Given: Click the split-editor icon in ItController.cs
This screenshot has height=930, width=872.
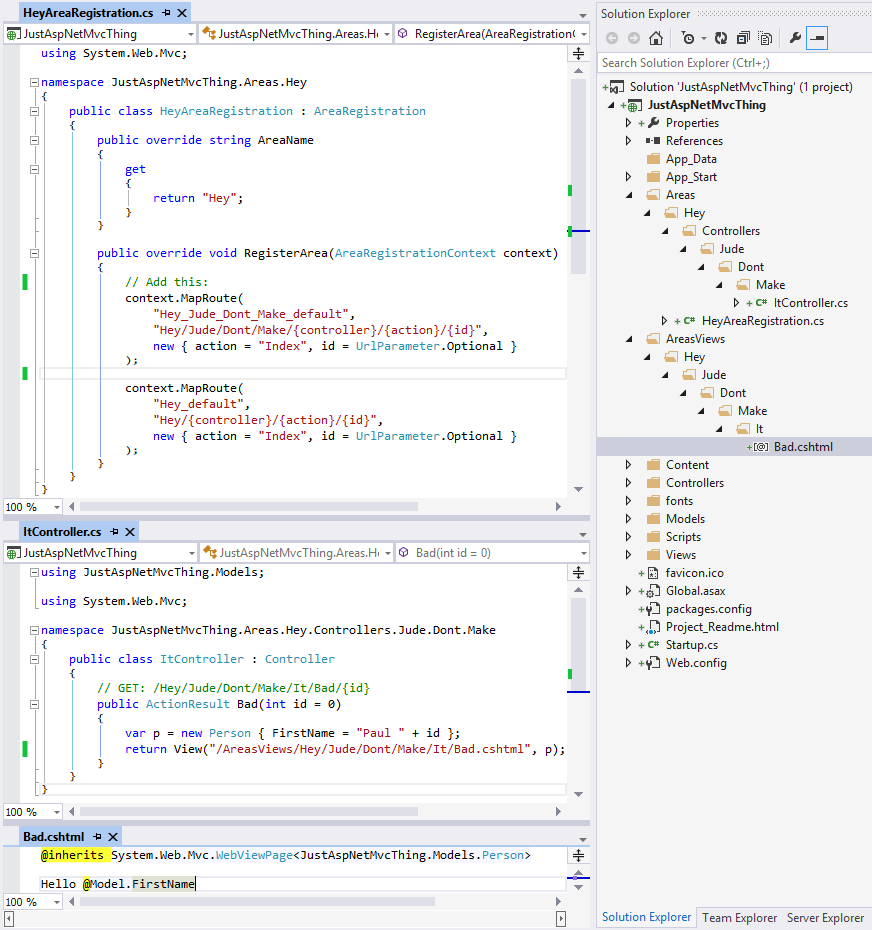Looking at the screenshot, I should point(578,572).
